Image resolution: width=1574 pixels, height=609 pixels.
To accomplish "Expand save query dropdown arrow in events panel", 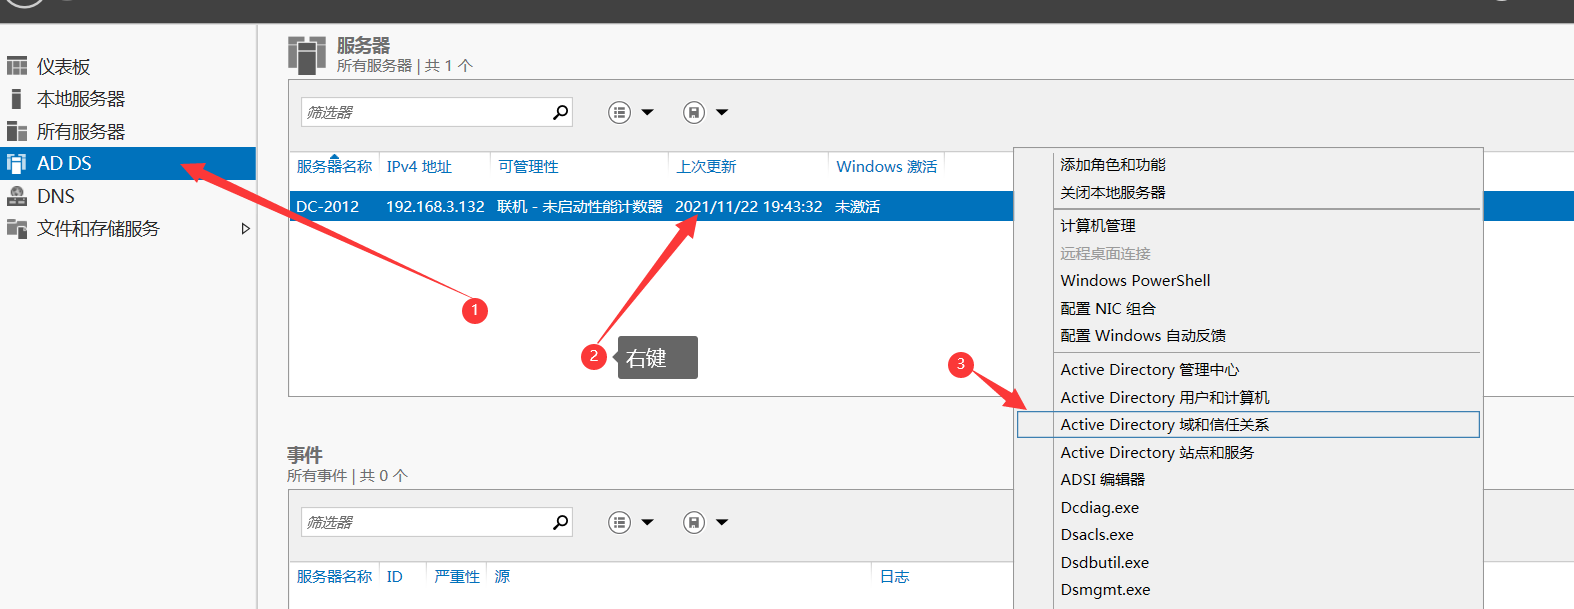I will pos(722,522).
